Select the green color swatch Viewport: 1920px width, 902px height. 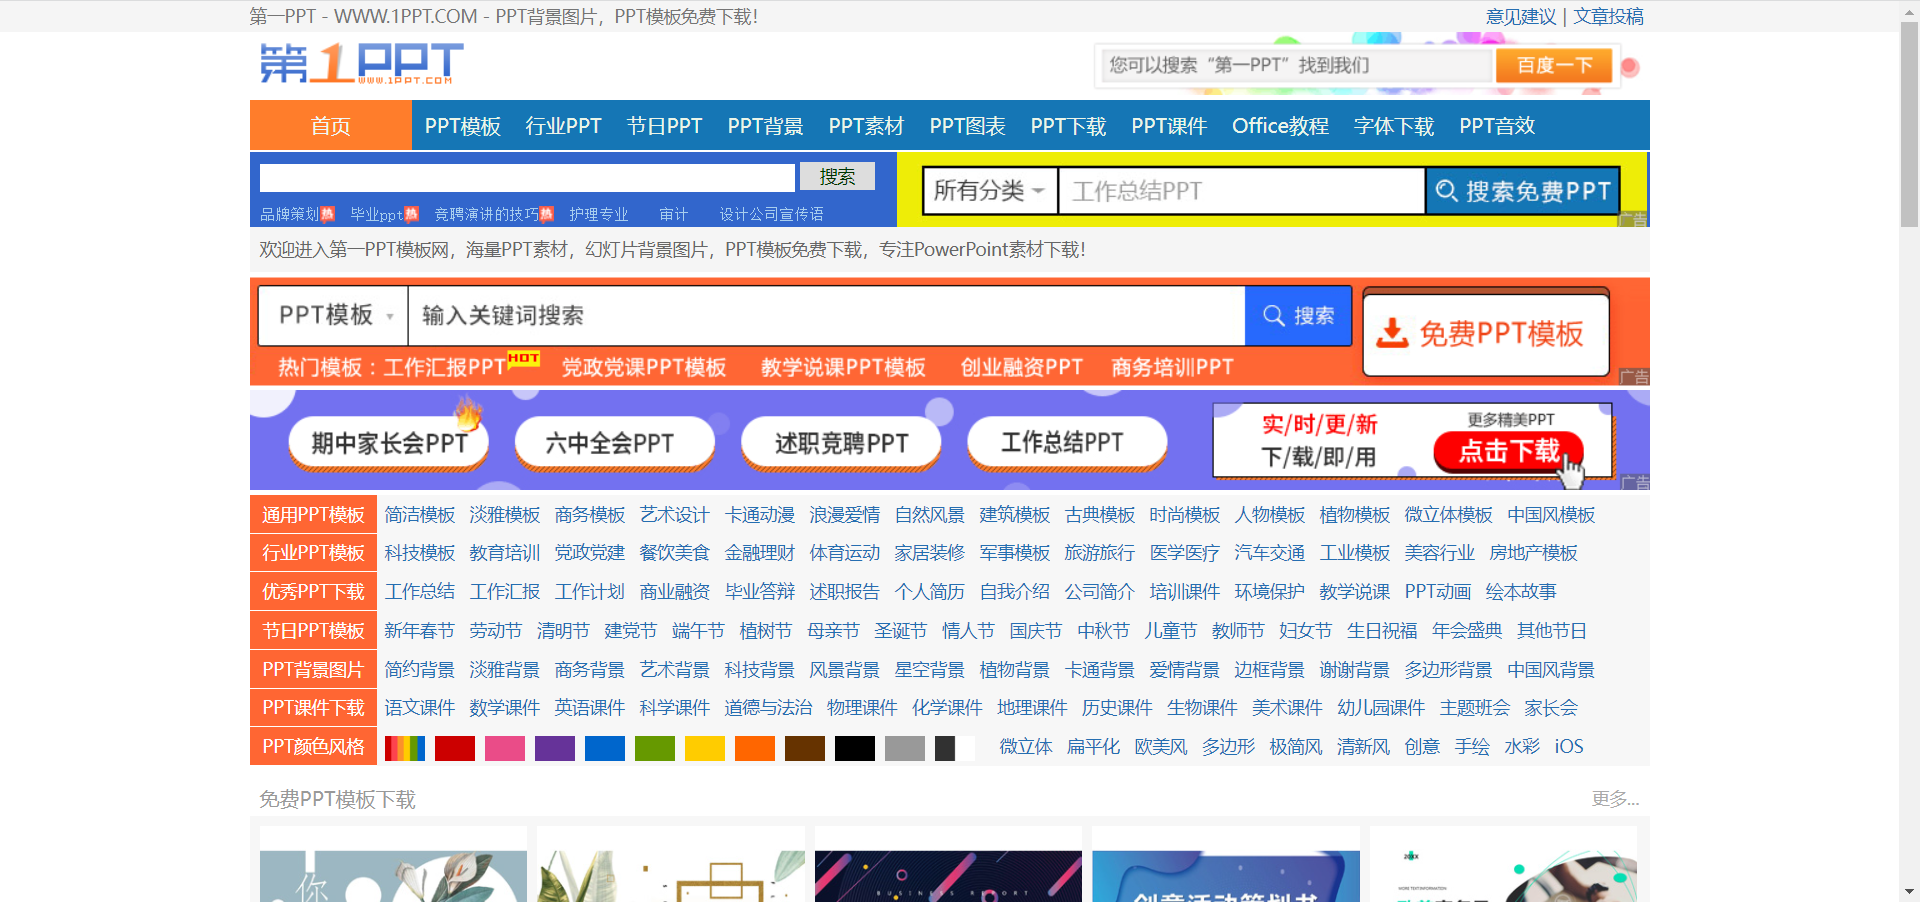coord(655,748)
